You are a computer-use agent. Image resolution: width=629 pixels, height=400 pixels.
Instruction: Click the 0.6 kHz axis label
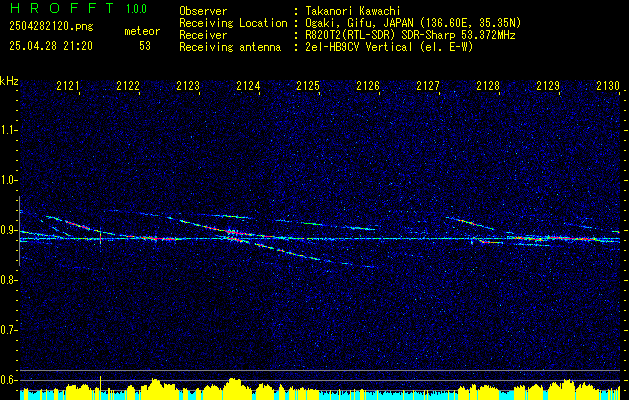coord(8,380)
